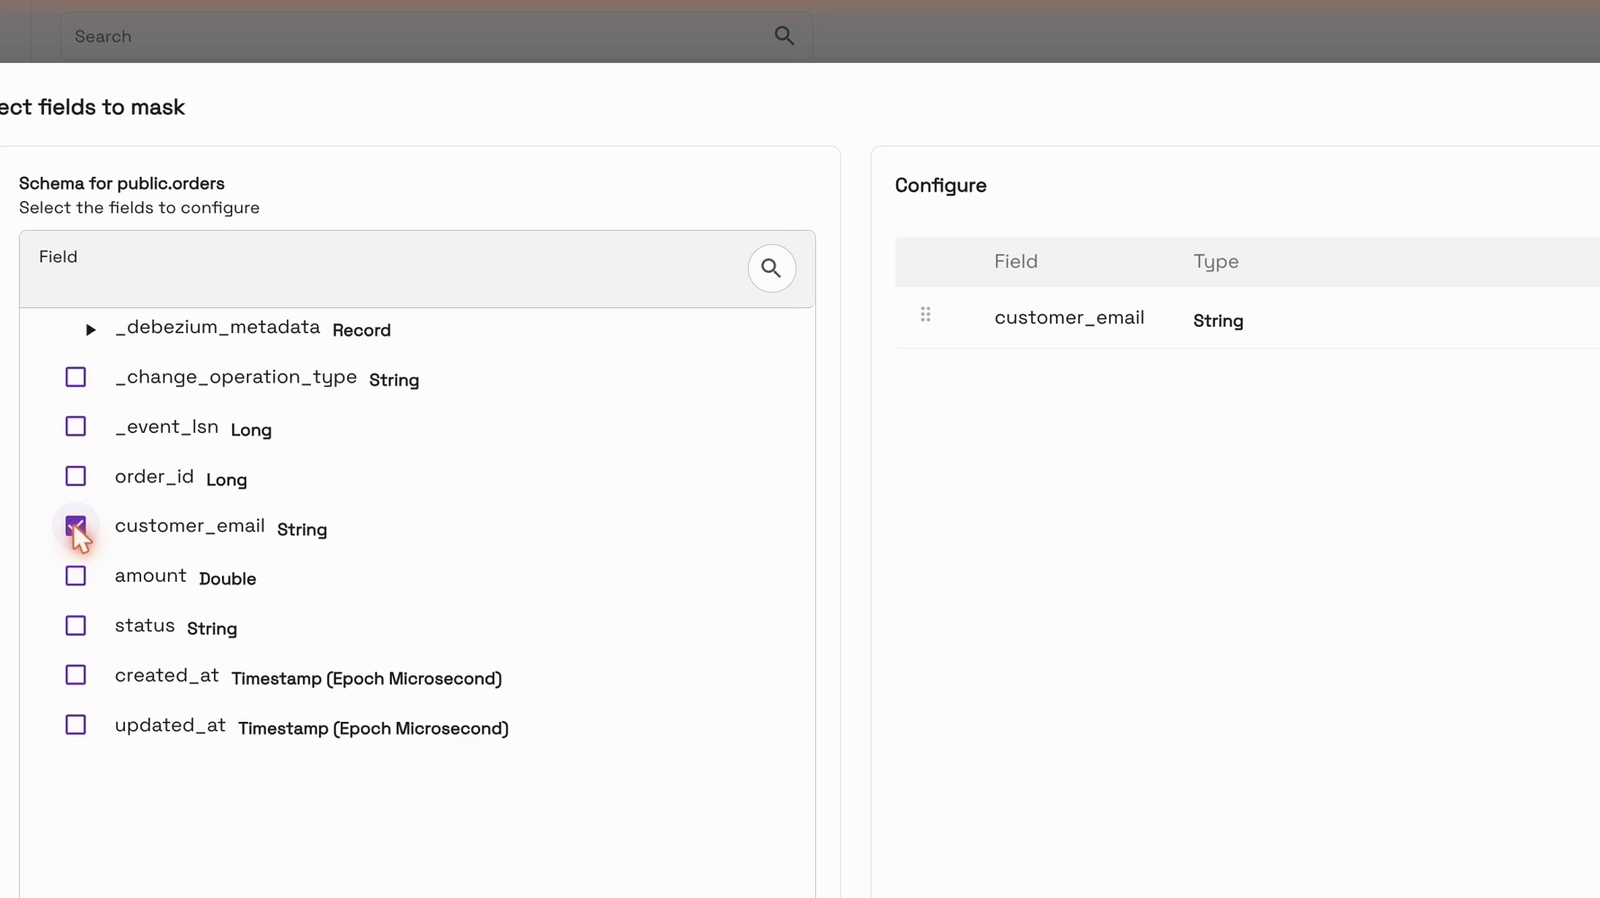Select the order_id field checkbox

click(76, 476)
